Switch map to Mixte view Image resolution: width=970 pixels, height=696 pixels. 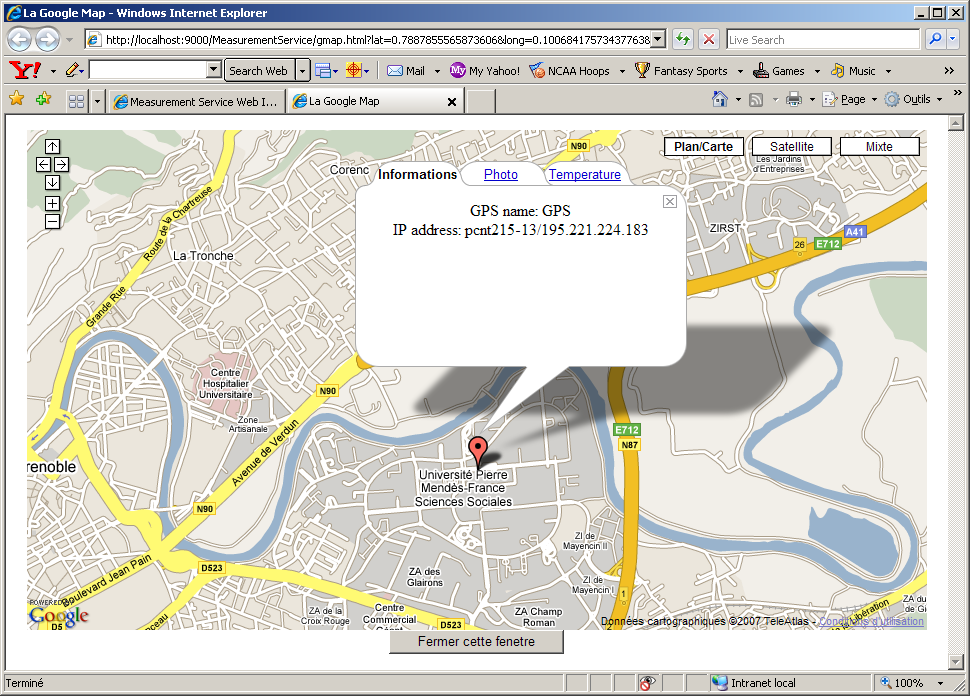879,147
